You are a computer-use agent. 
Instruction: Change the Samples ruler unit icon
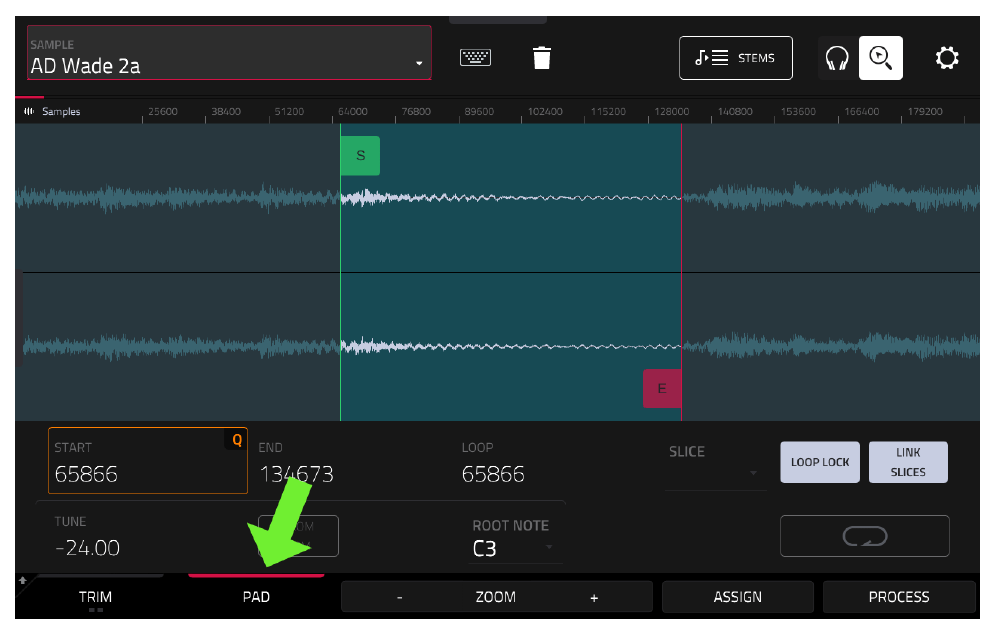[x=29, y=111]
